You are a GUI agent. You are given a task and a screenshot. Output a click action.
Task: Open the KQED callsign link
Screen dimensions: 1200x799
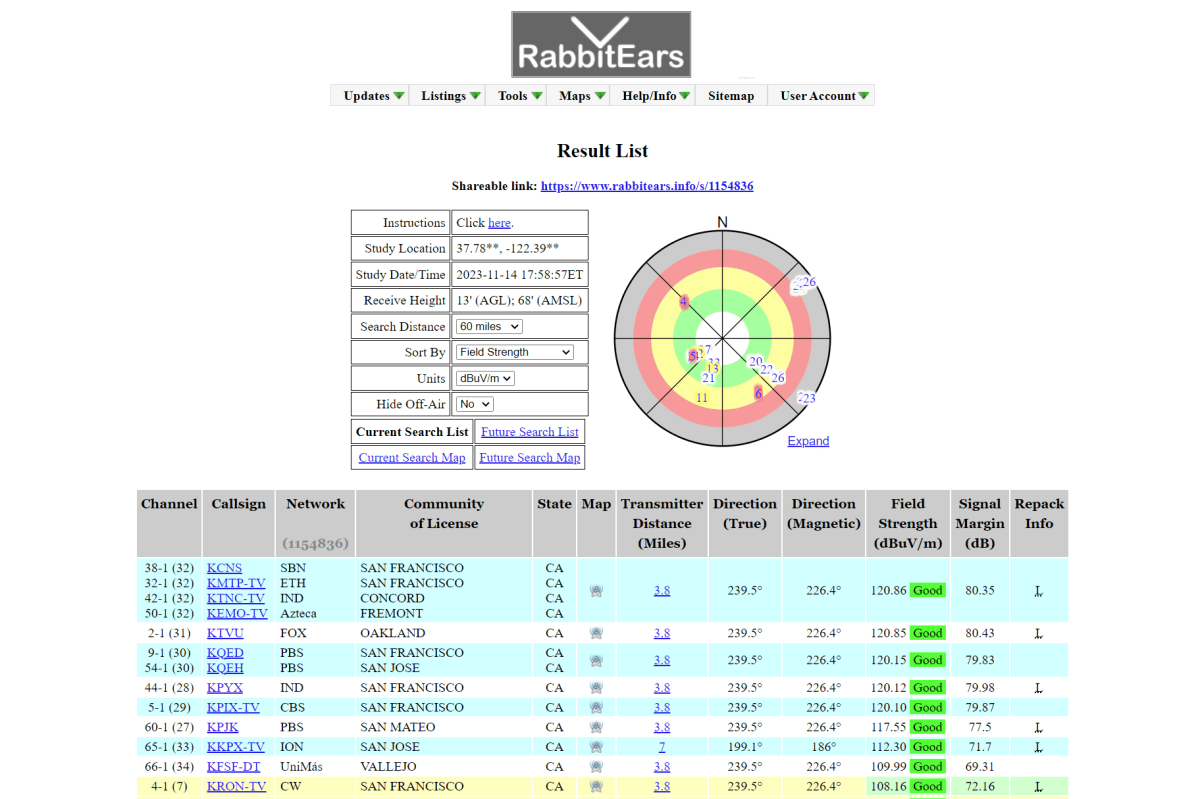(225, 653)
